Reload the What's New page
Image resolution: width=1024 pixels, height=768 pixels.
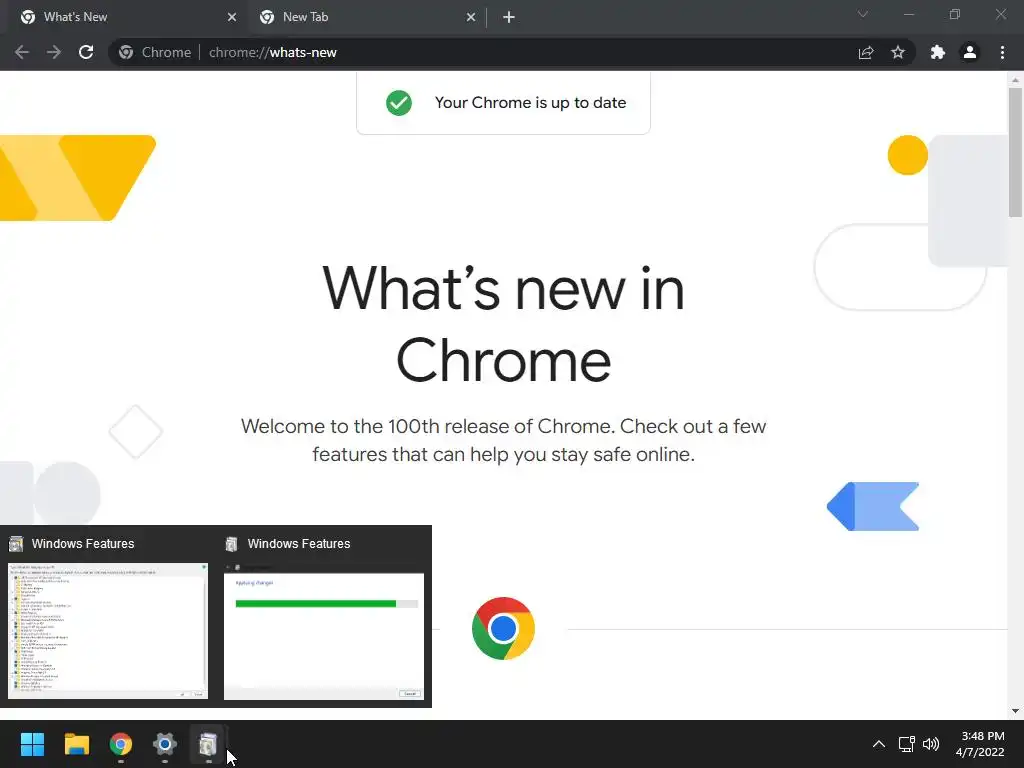coord(86,52)
